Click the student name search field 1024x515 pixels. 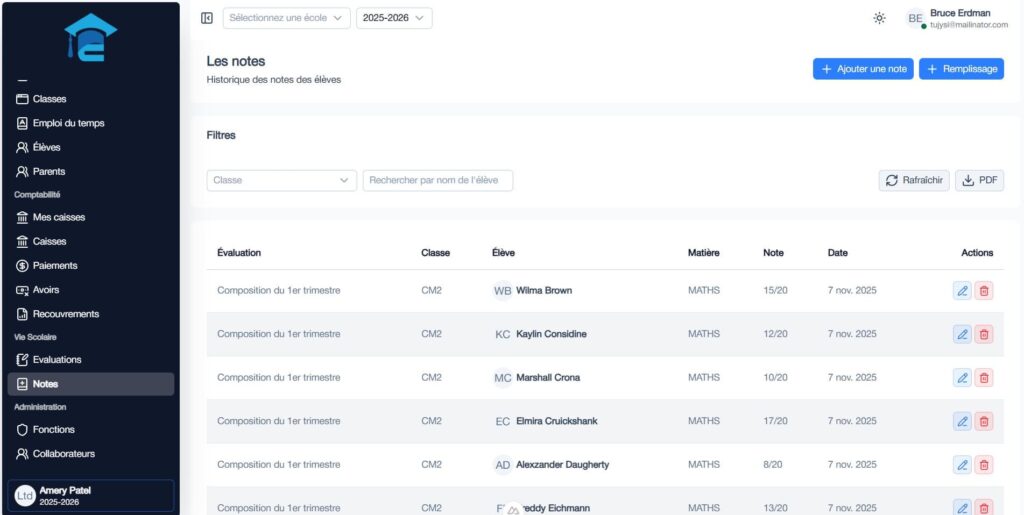[438, 180]
